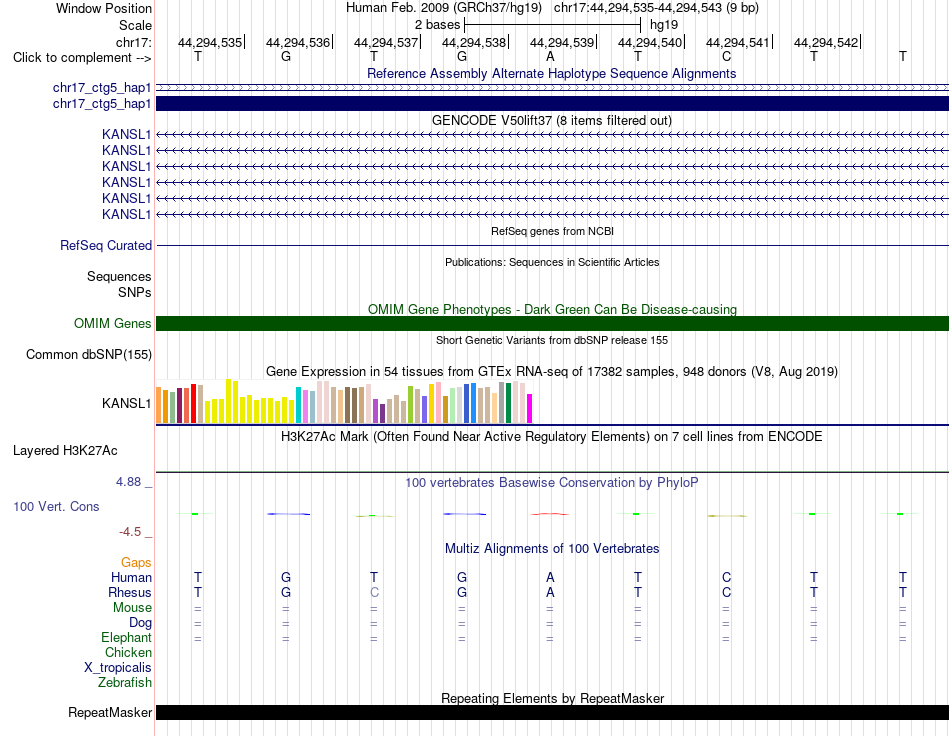
Task: Click the Chicken row label in Multiz
Action: point(128,652)
